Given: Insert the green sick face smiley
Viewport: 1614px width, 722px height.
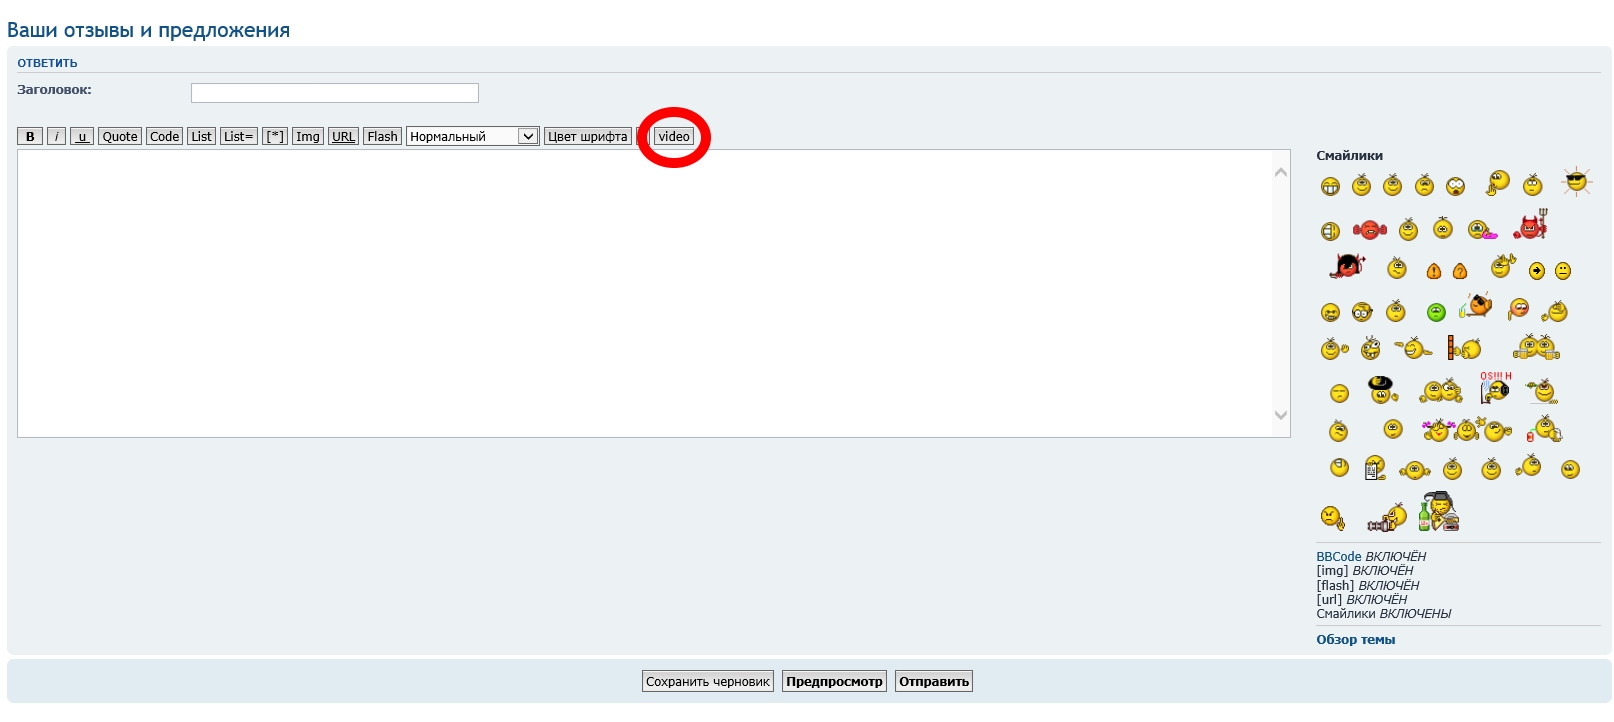Looking at the screenshot, I should tap(1436, 313).
